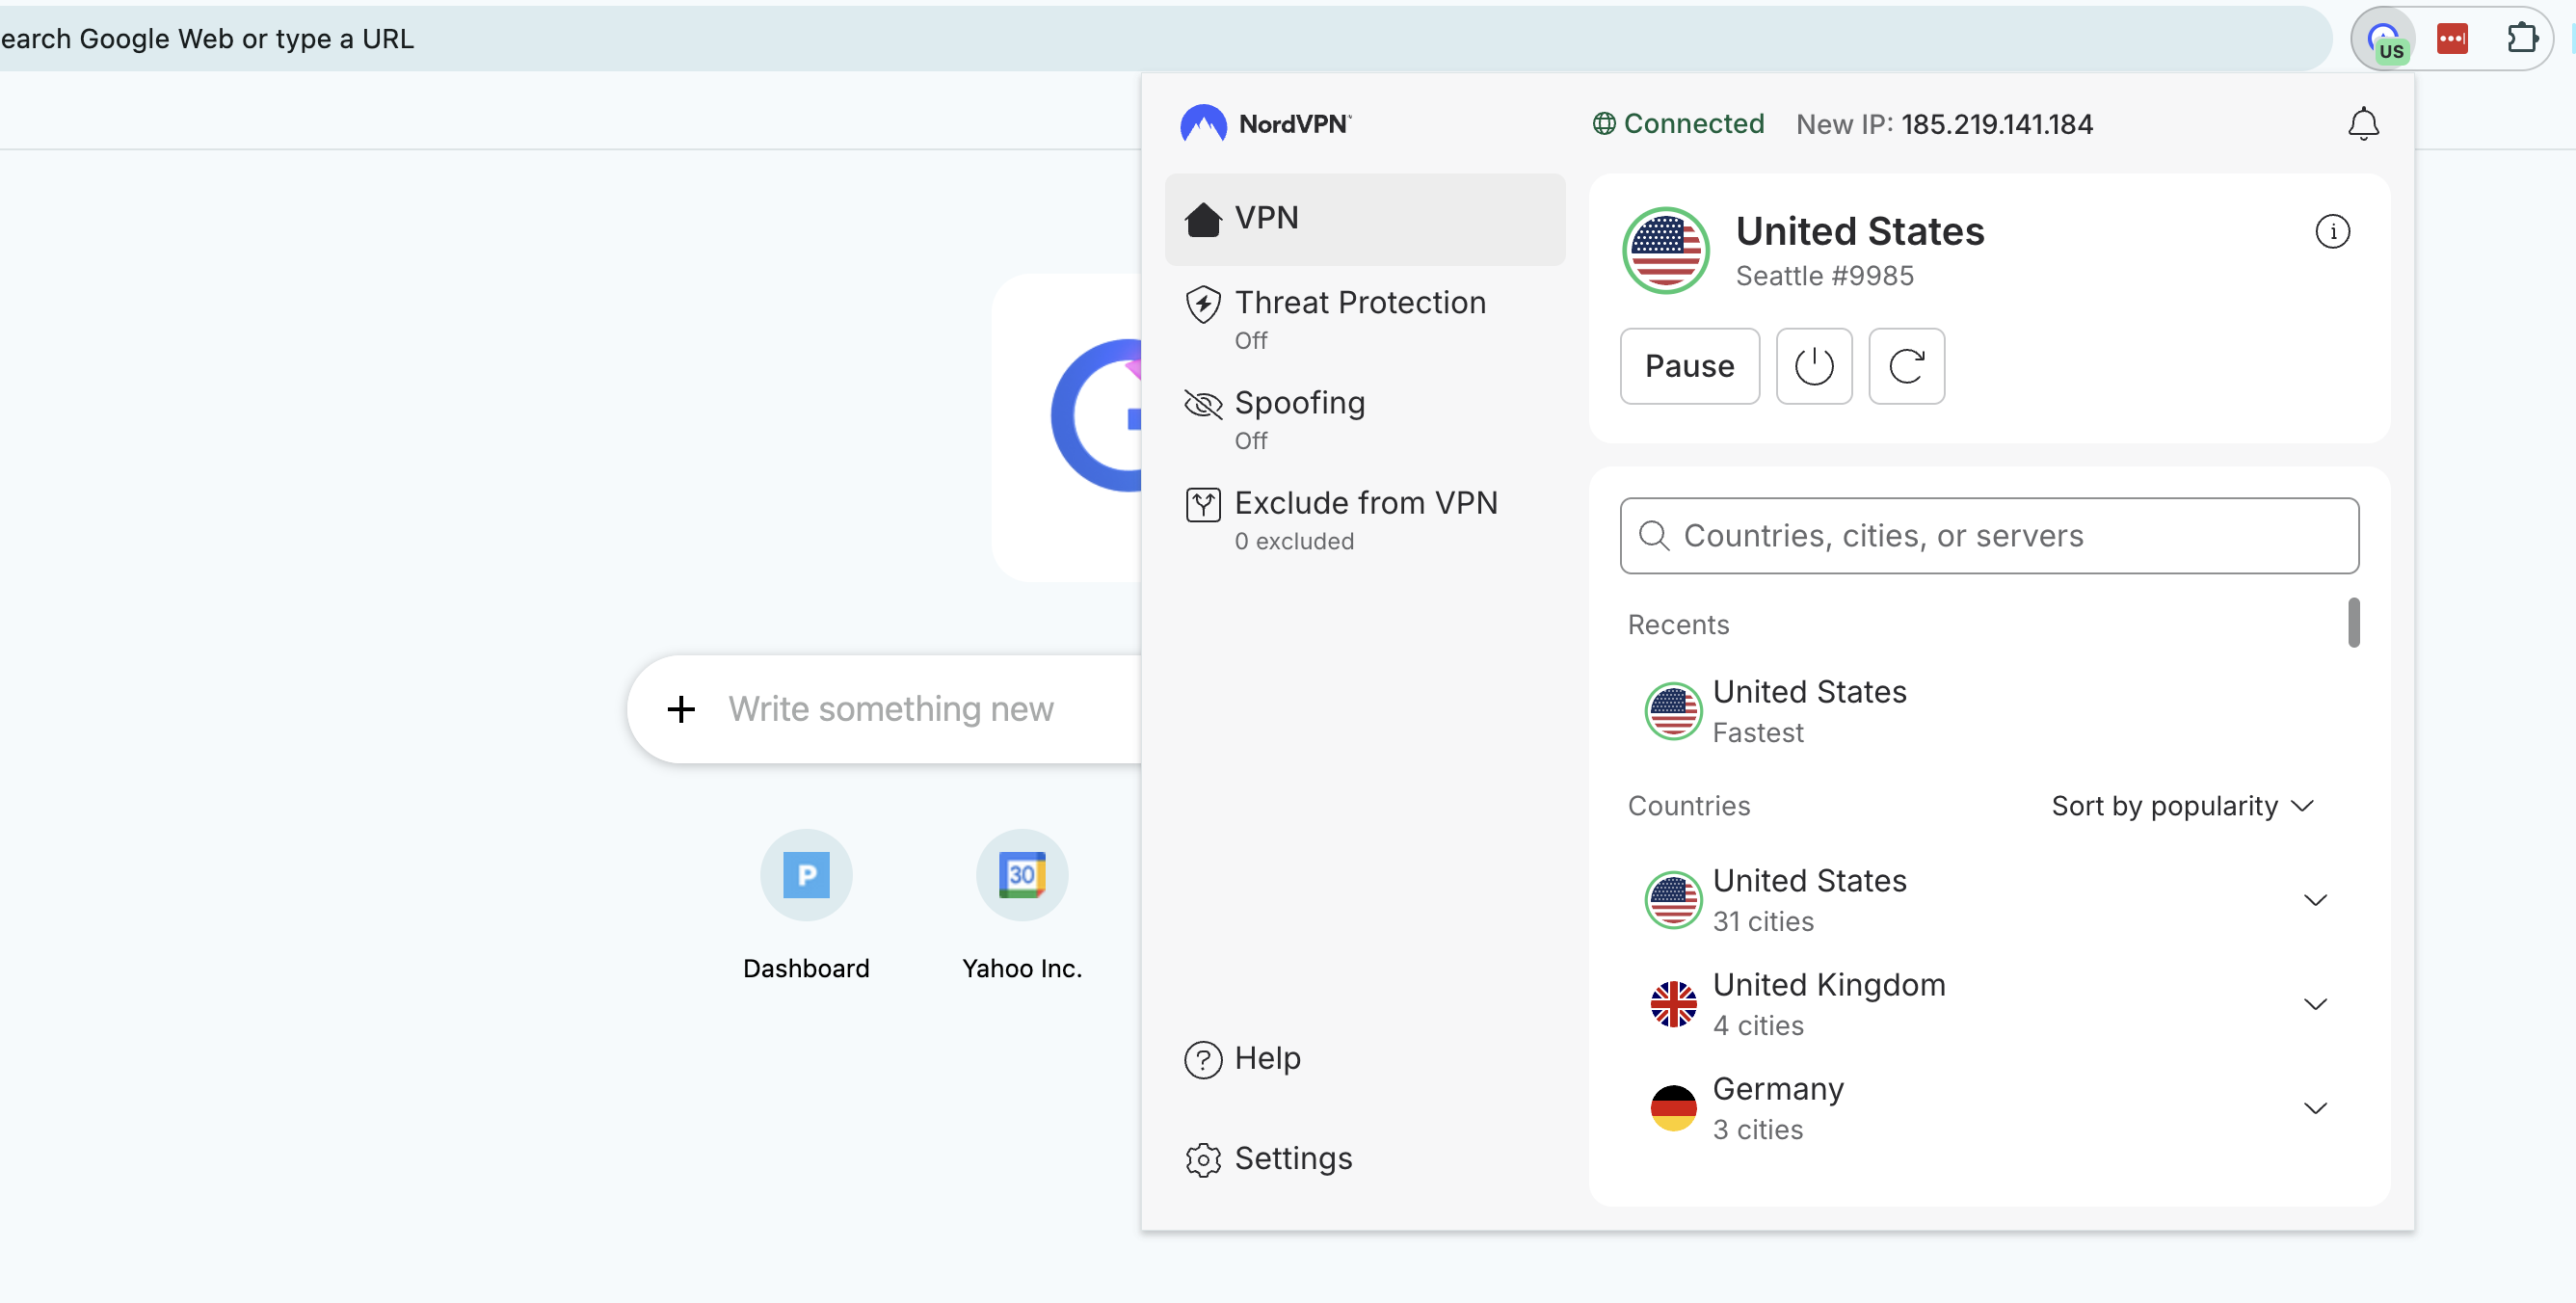This screenshot has height=1303, width=2576.
Task: Click the reconnect refresh icon
Action: pyautogui.click(x=1906, y=366)
